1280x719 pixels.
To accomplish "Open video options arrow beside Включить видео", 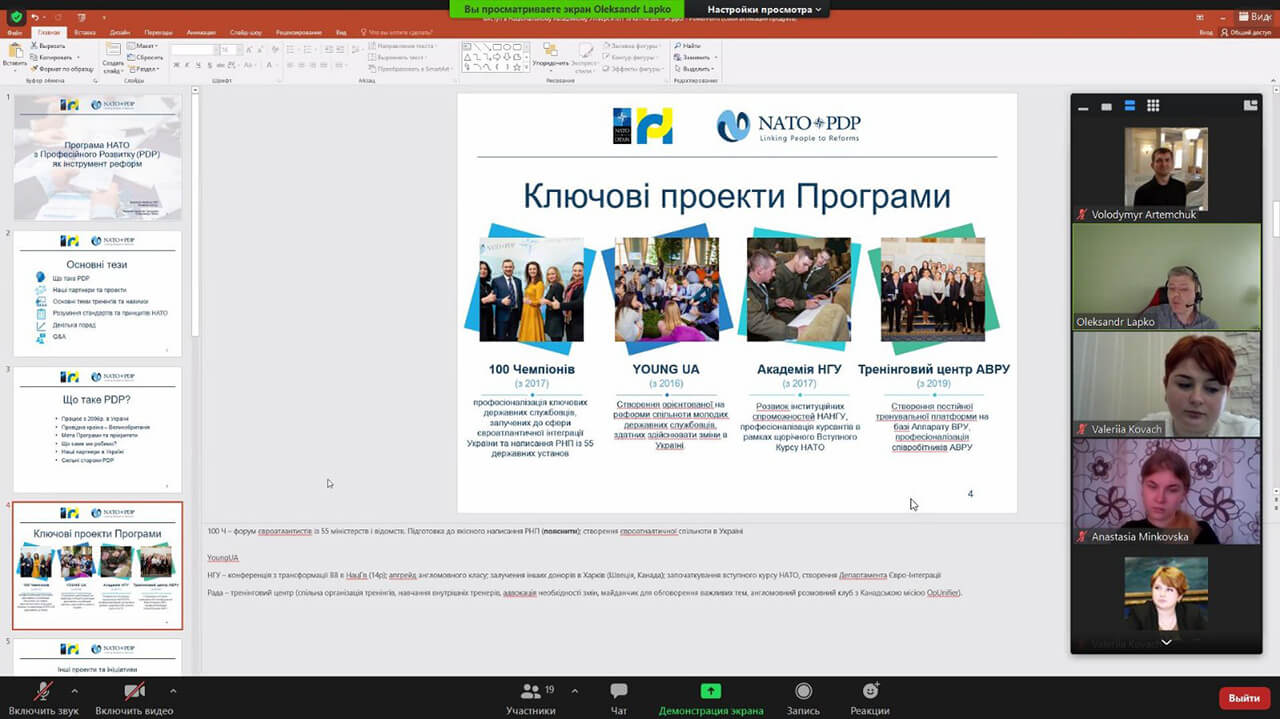I will click(173, 691).
